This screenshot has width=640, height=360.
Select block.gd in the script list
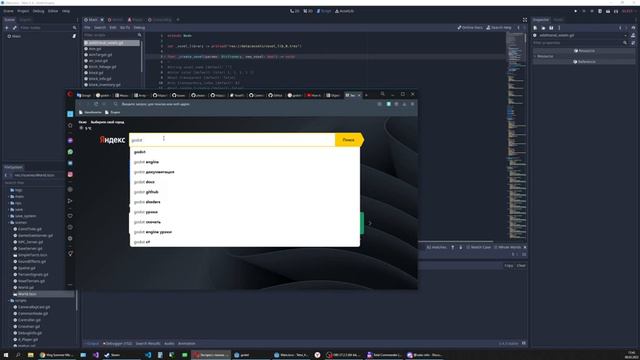(96, 73)
